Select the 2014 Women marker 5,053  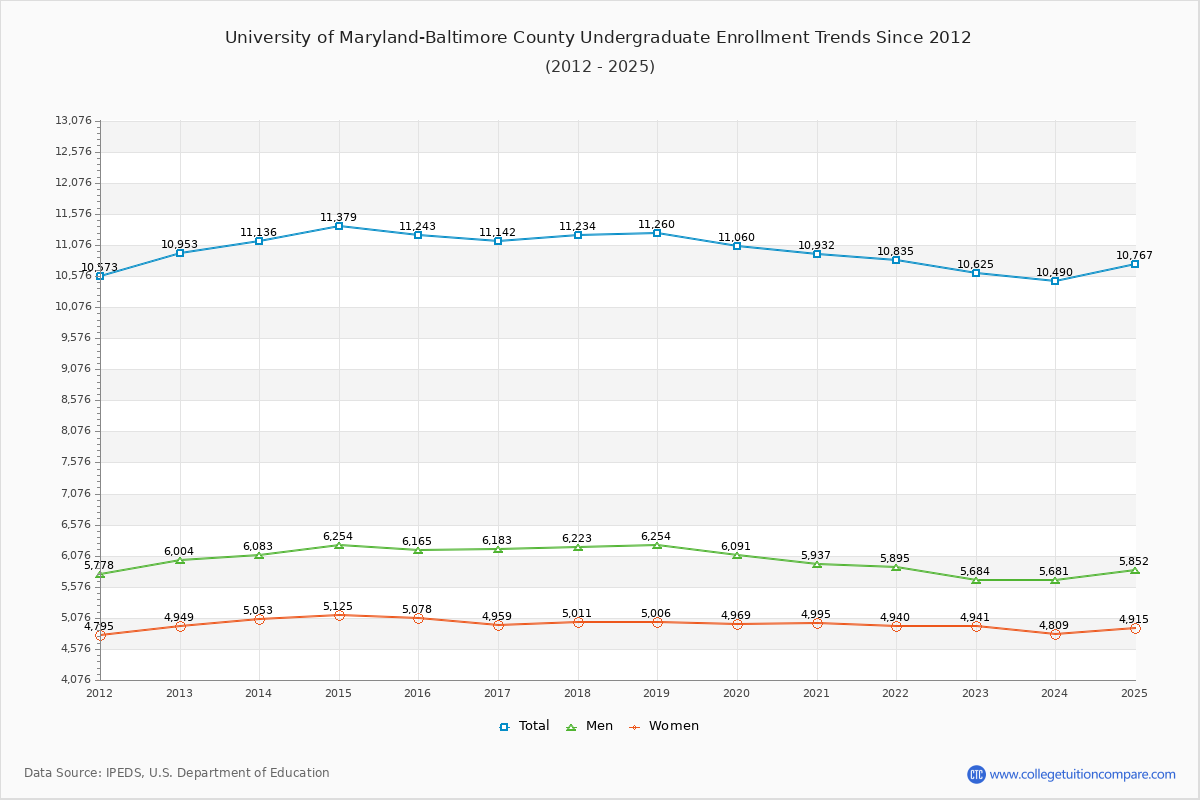(x=259, y=619)
